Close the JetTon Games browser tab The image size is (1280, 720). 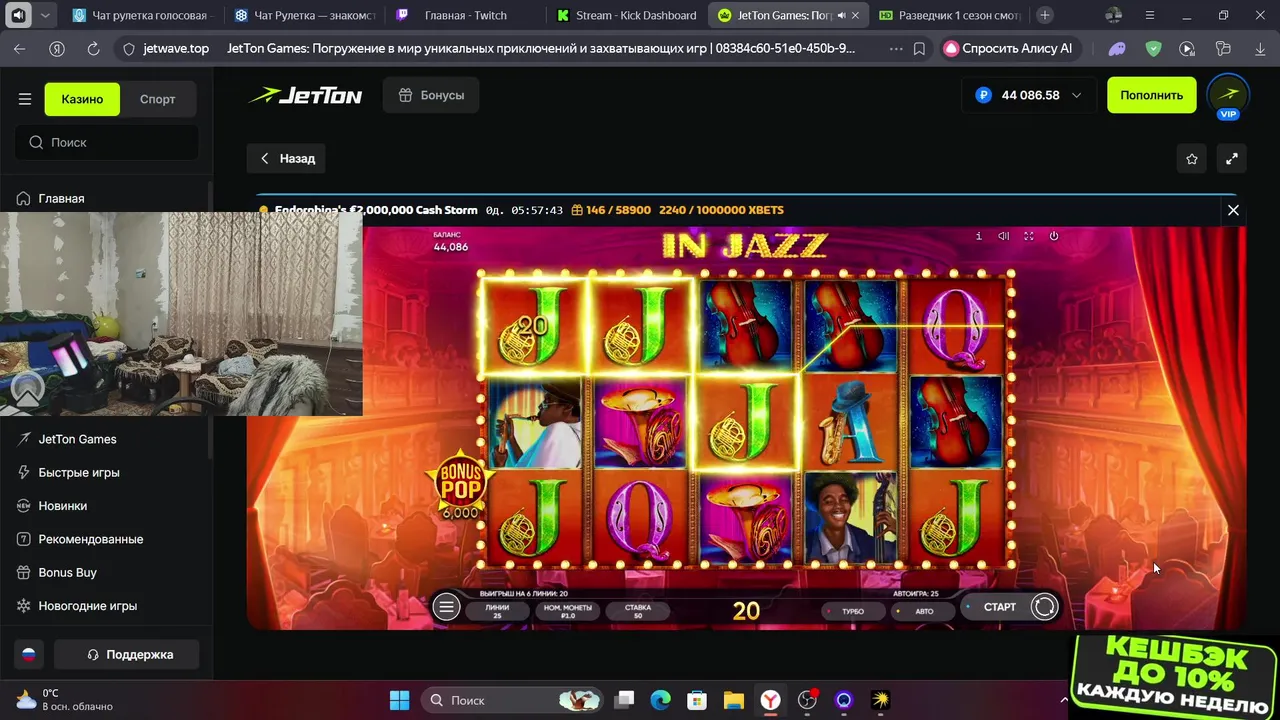point(855,15)
